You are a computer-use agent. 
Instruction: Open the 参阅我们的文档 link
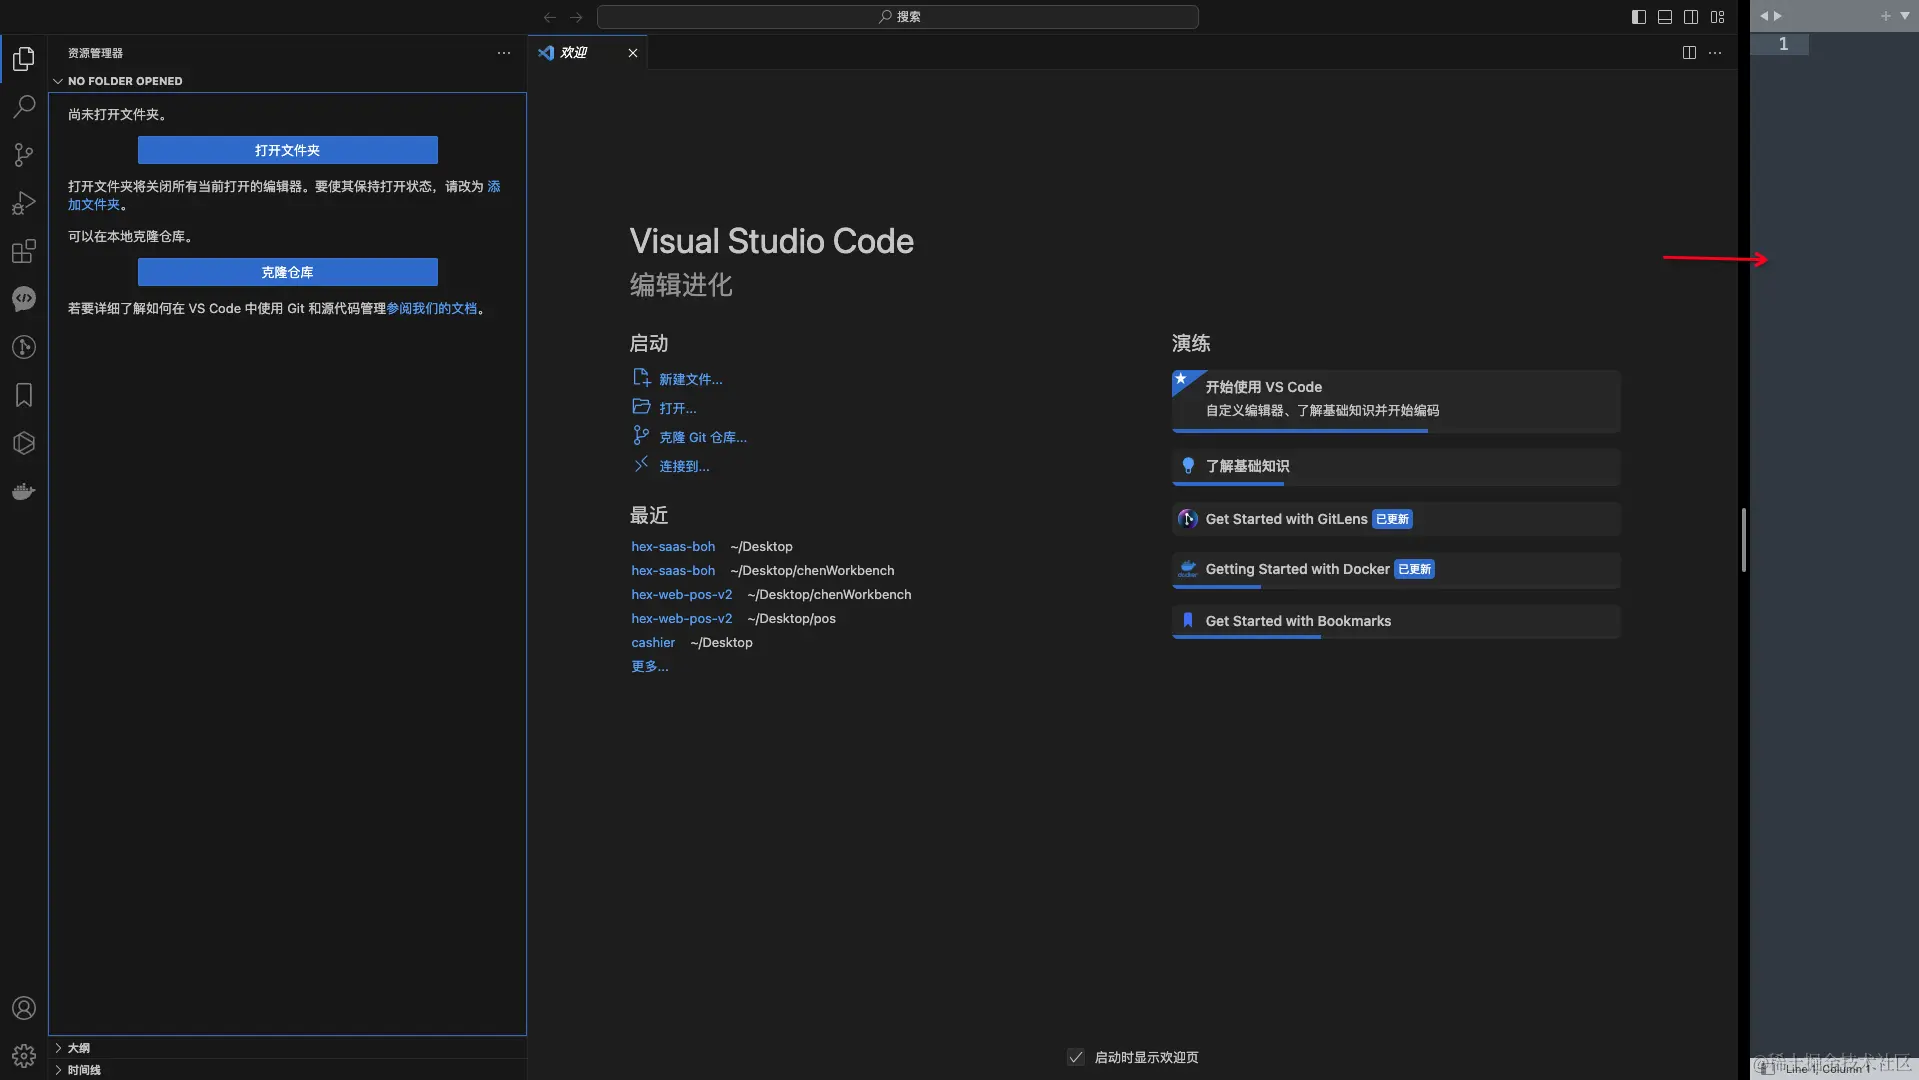pyautogui.click(x=432, y=309)
